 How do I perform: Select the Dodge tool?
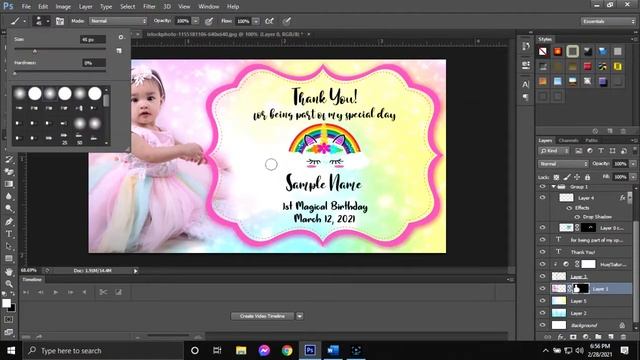click(9, 209)
